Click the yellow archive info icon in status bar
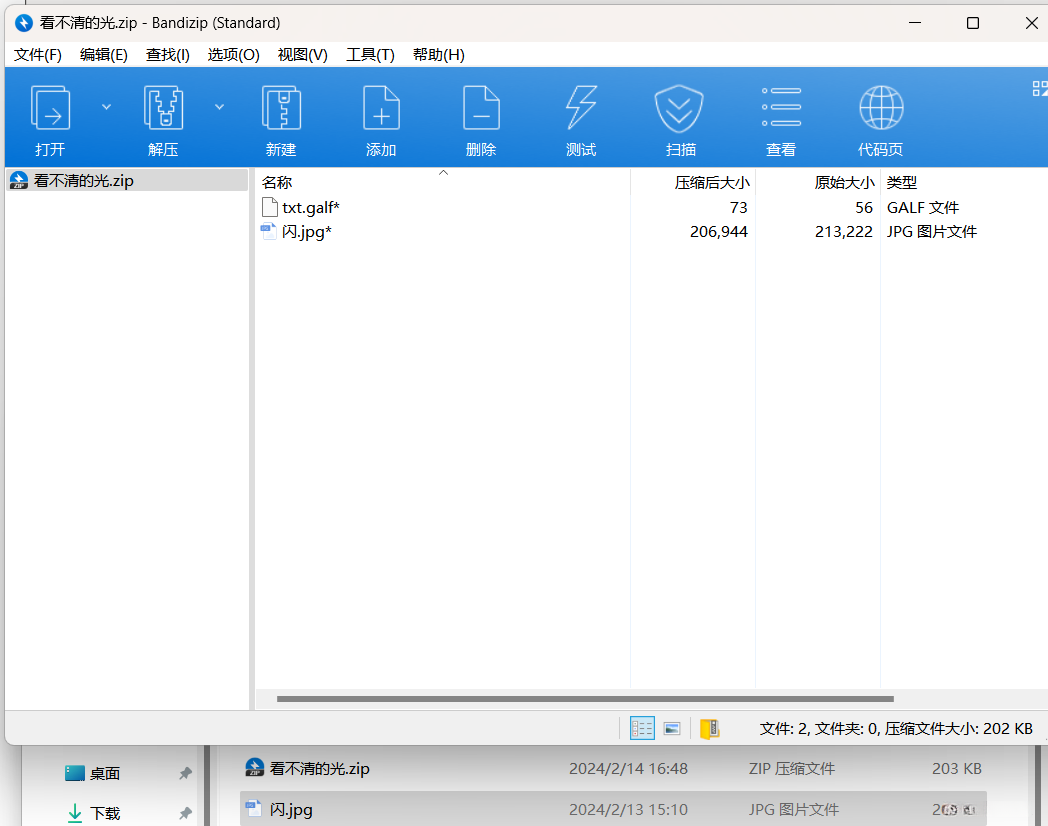Image resolution: width=1048 pixels, height=826 pixels. click(x=709, y=728)
